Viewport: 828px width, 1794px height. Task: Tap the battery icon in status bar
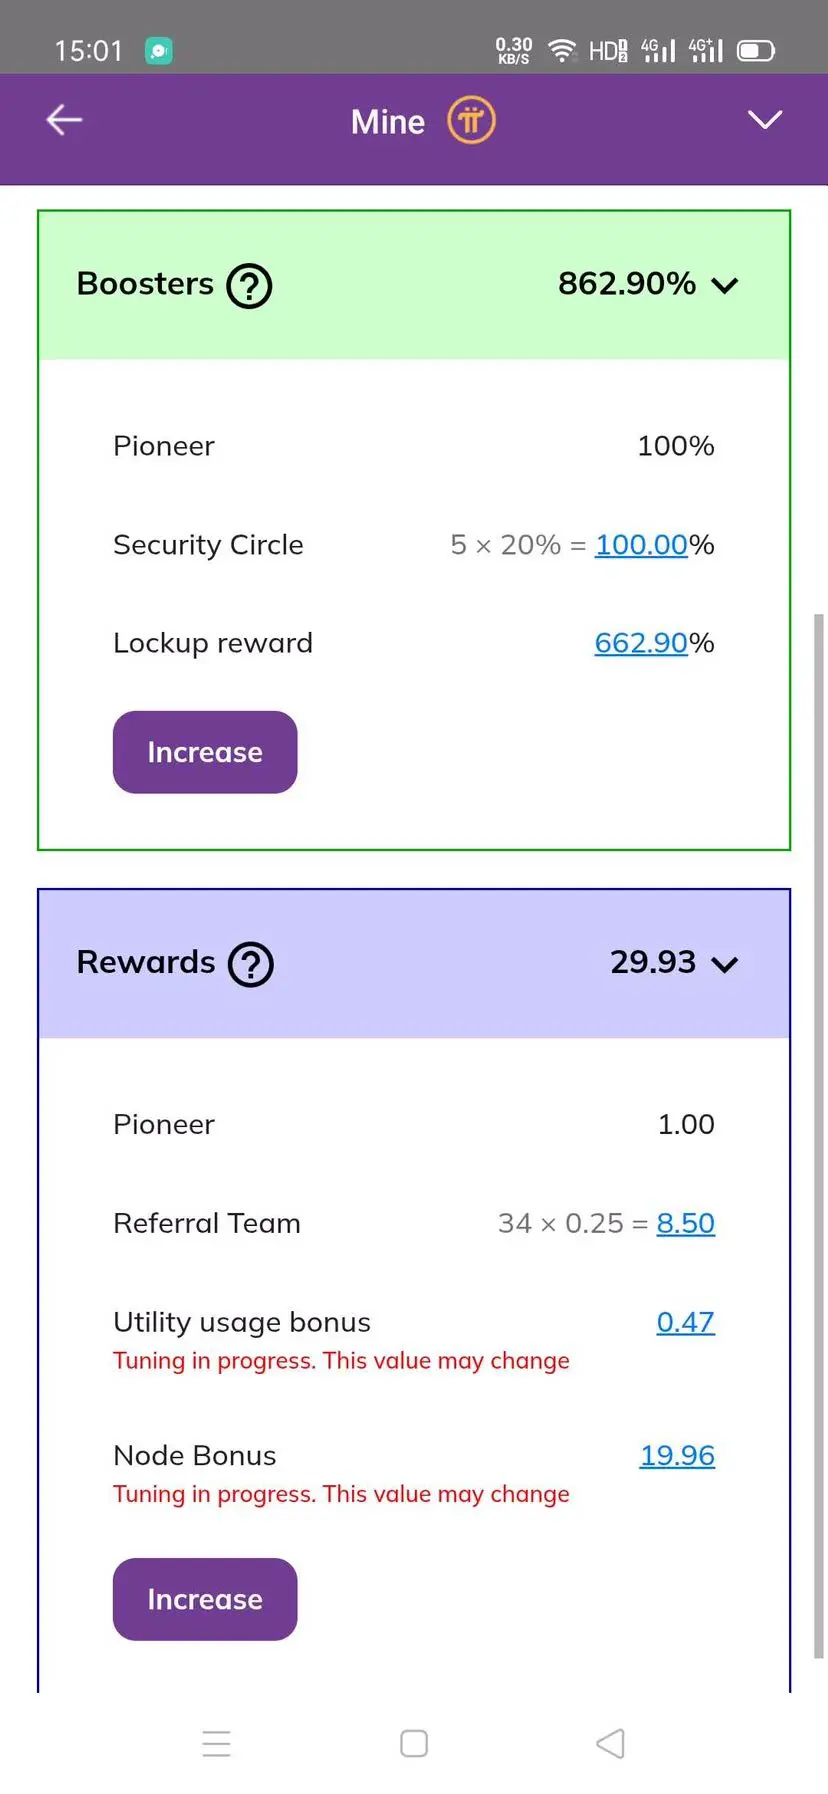756,51
